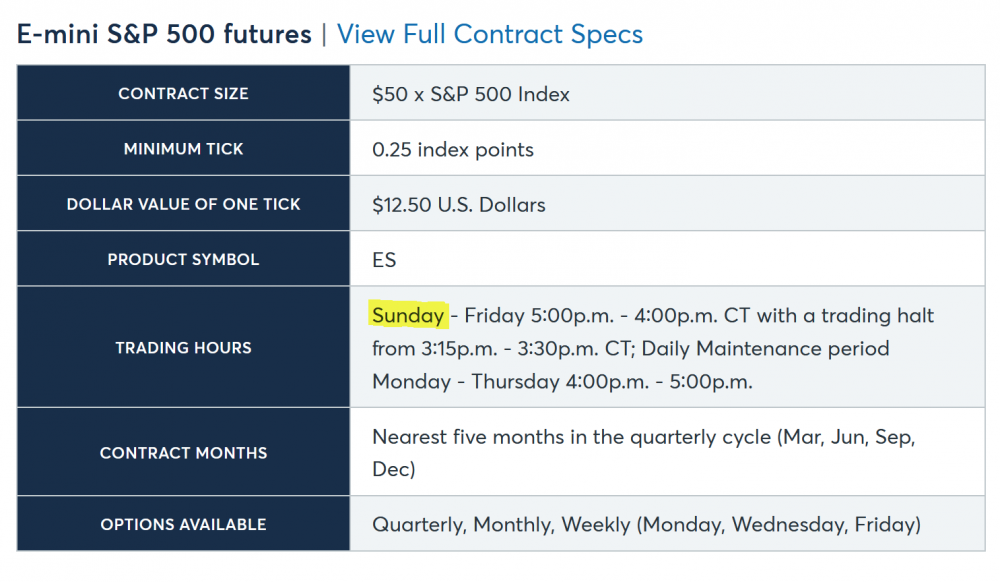
Task: Select the Options Available header cell
Action: tap(183, 524)
